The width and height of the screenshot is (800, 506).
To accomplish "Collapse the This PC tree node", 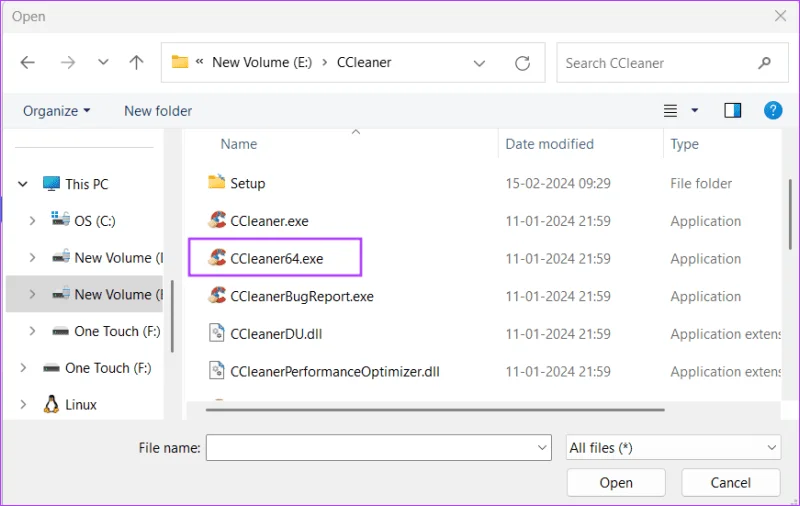I will click(x=23, y=184).
